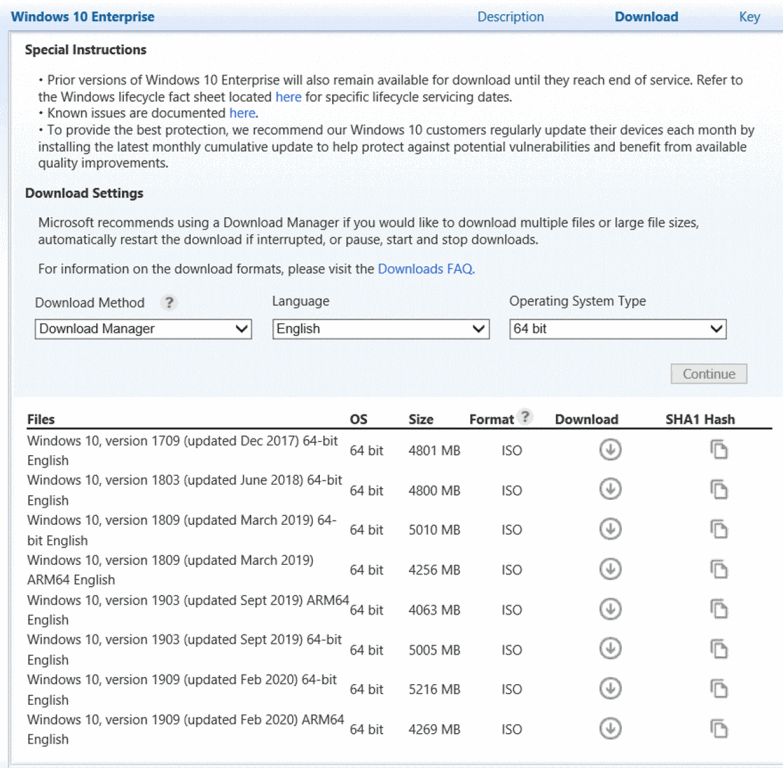Copy SHA1 hash for version 1903 ARM64
The height and width of the screenshot is (768, 783).
[x=718, y=609]
